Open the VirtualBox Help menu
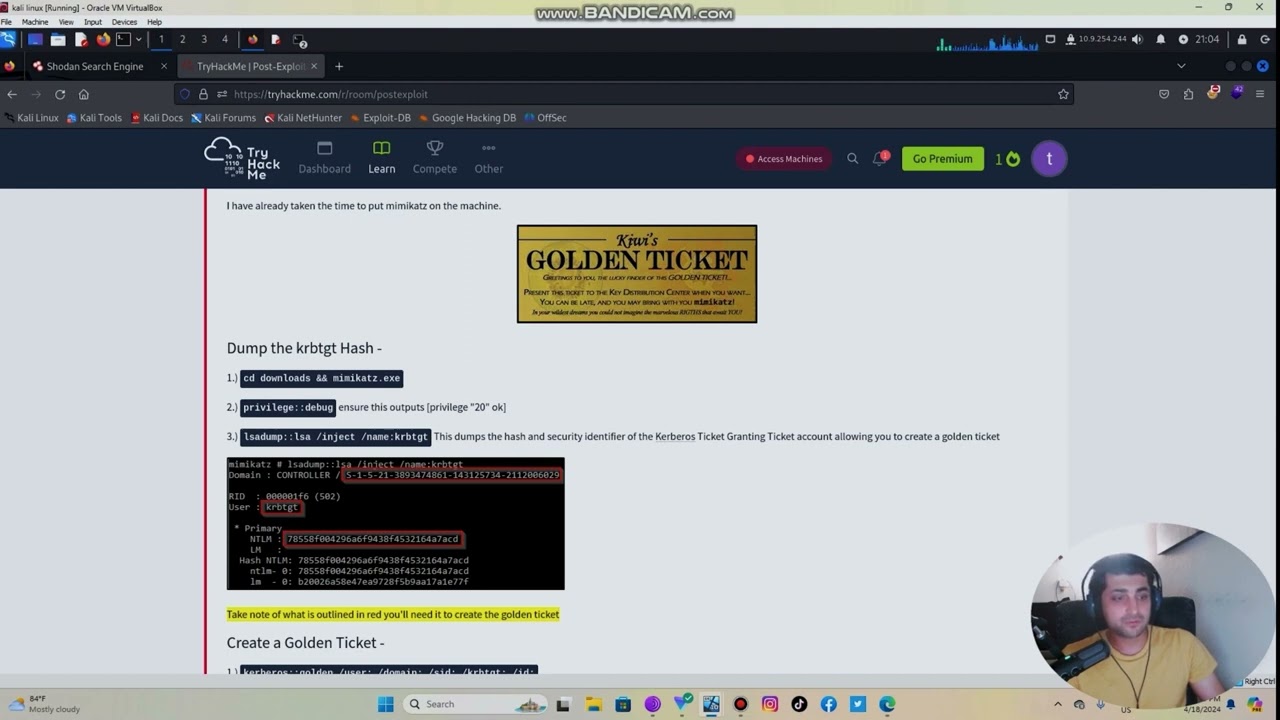This screenshot has height=720, width=1280. 154,21
